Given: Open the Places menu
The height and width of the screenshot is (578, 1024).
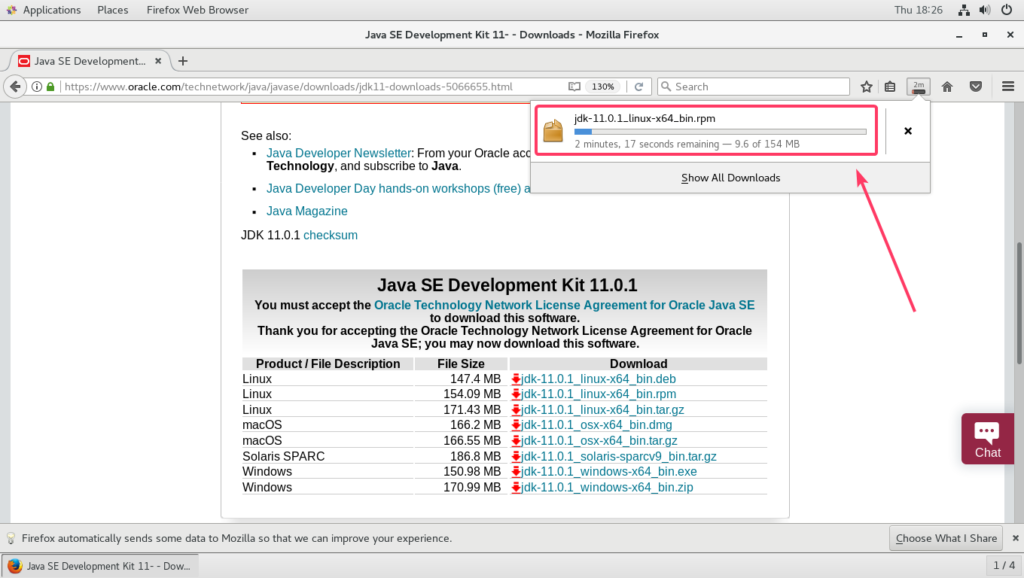Looking at the screenshot, I should coord(112,10).
